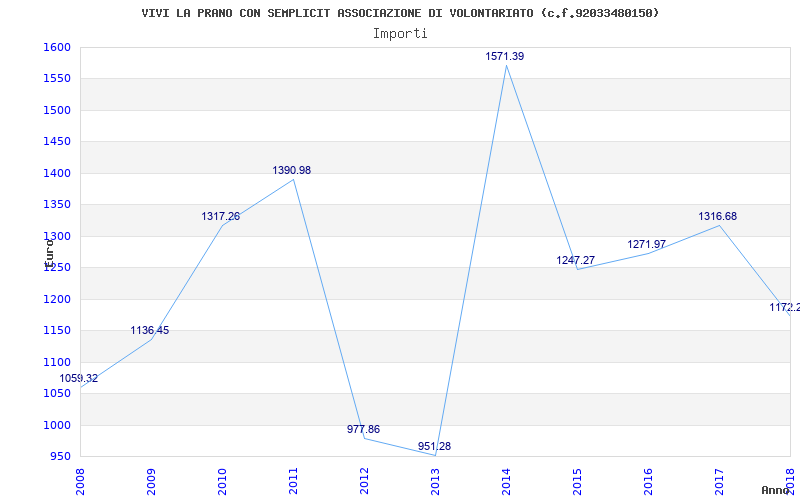
Task: Click data label 1271.97
Action: click(646, 244)
